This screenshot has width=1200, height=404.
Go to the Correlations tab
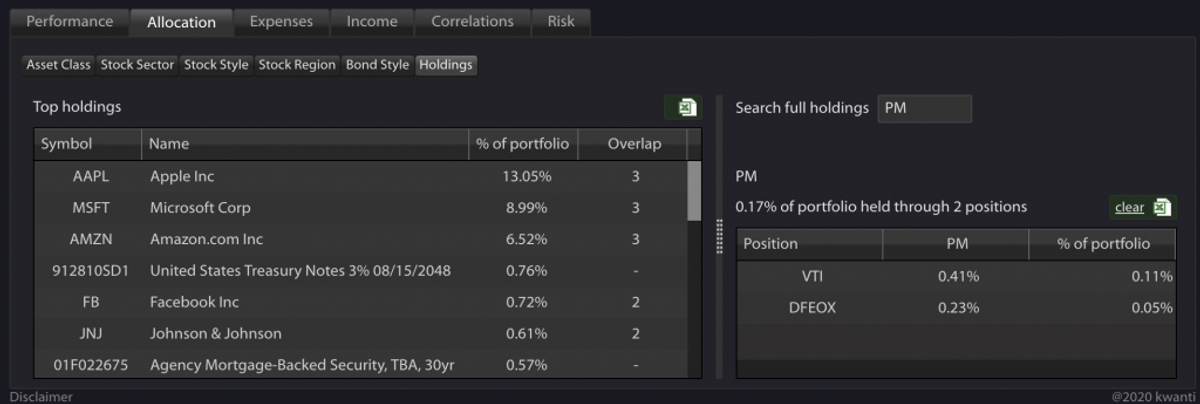point(472,21)
